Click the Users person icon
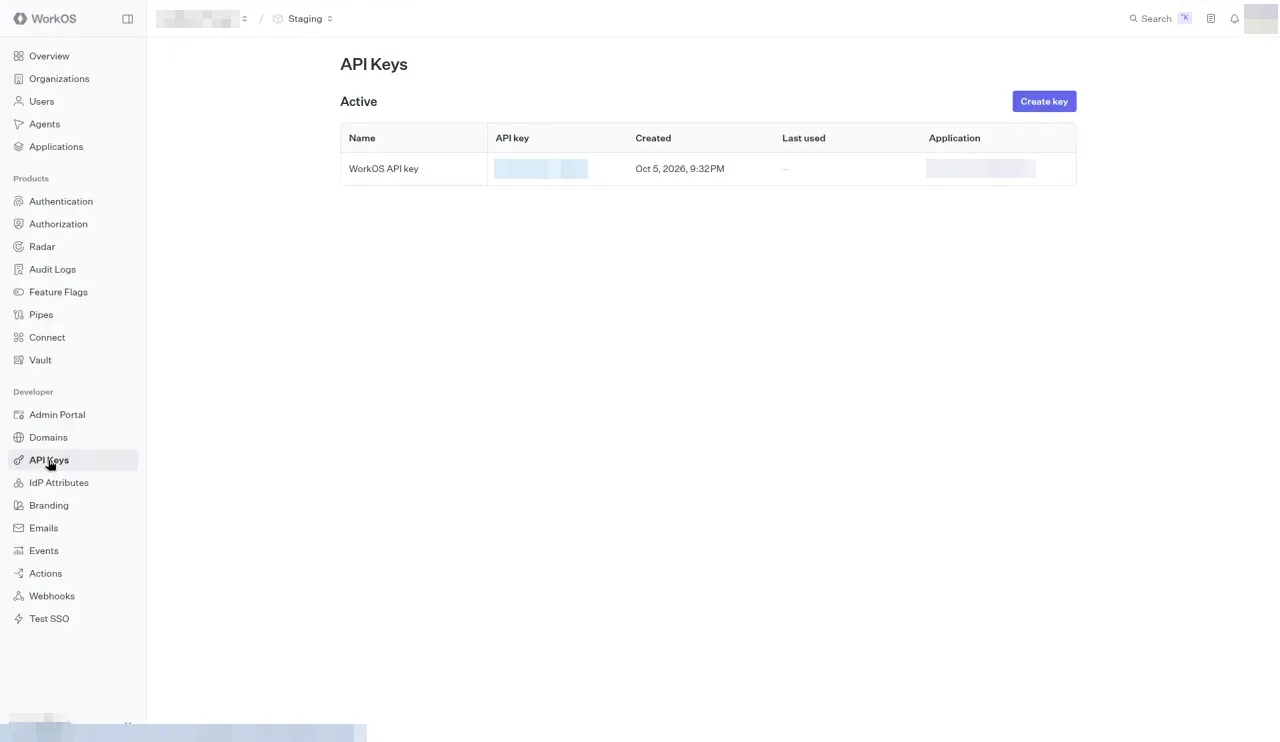The width and height of the screenshot is (1280, 742). pos(19,101)
